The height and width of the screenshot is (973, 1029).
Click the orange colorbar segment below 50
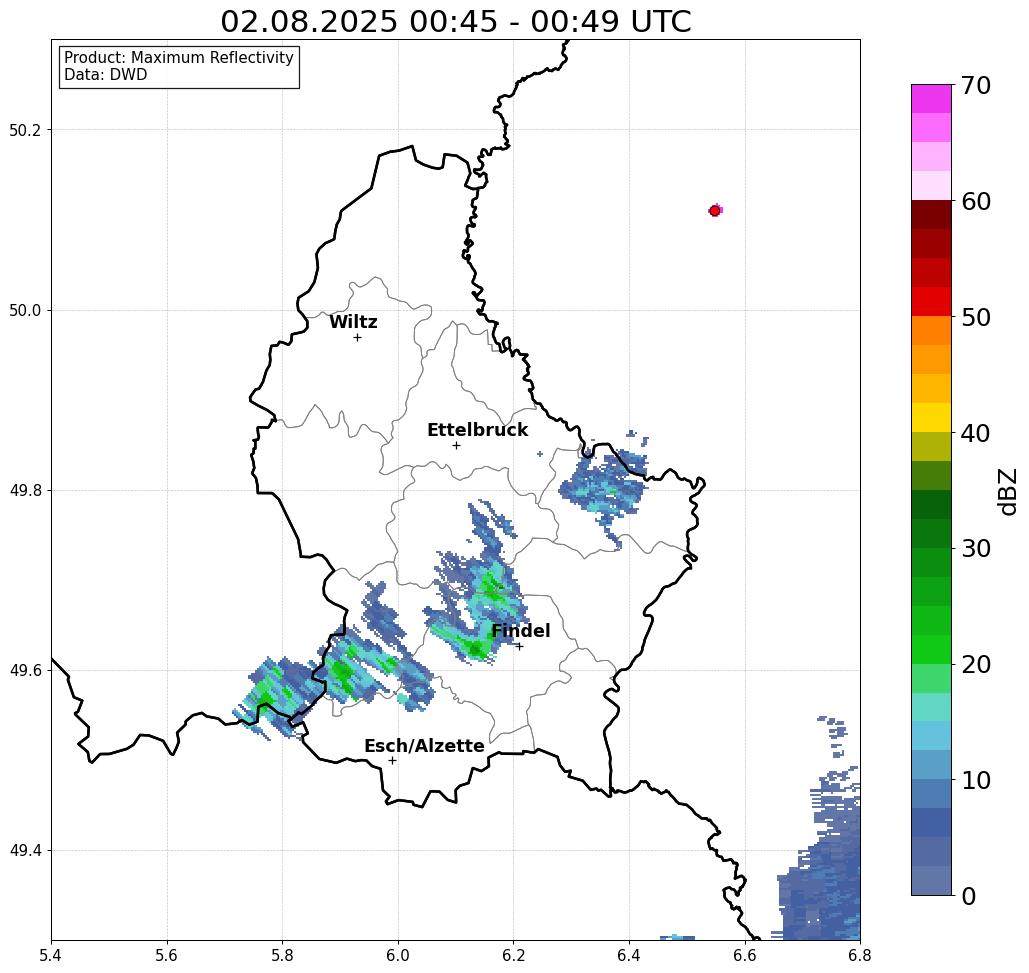pyautogui.click(x=931, y=331)
